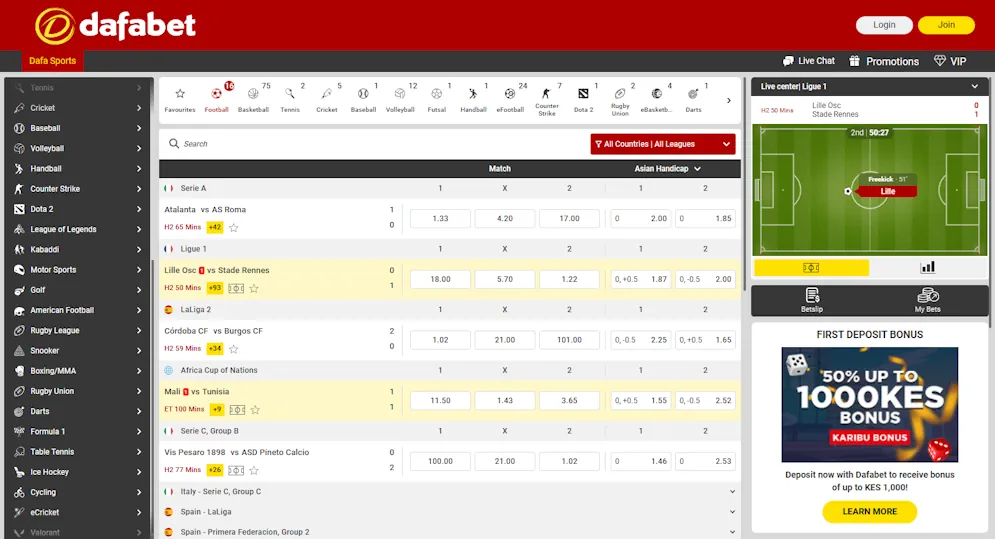The height and width of the screenshot is (539, 995).
Task: Open Kabaddi in left sidebar
Action: tap(79, 250)
